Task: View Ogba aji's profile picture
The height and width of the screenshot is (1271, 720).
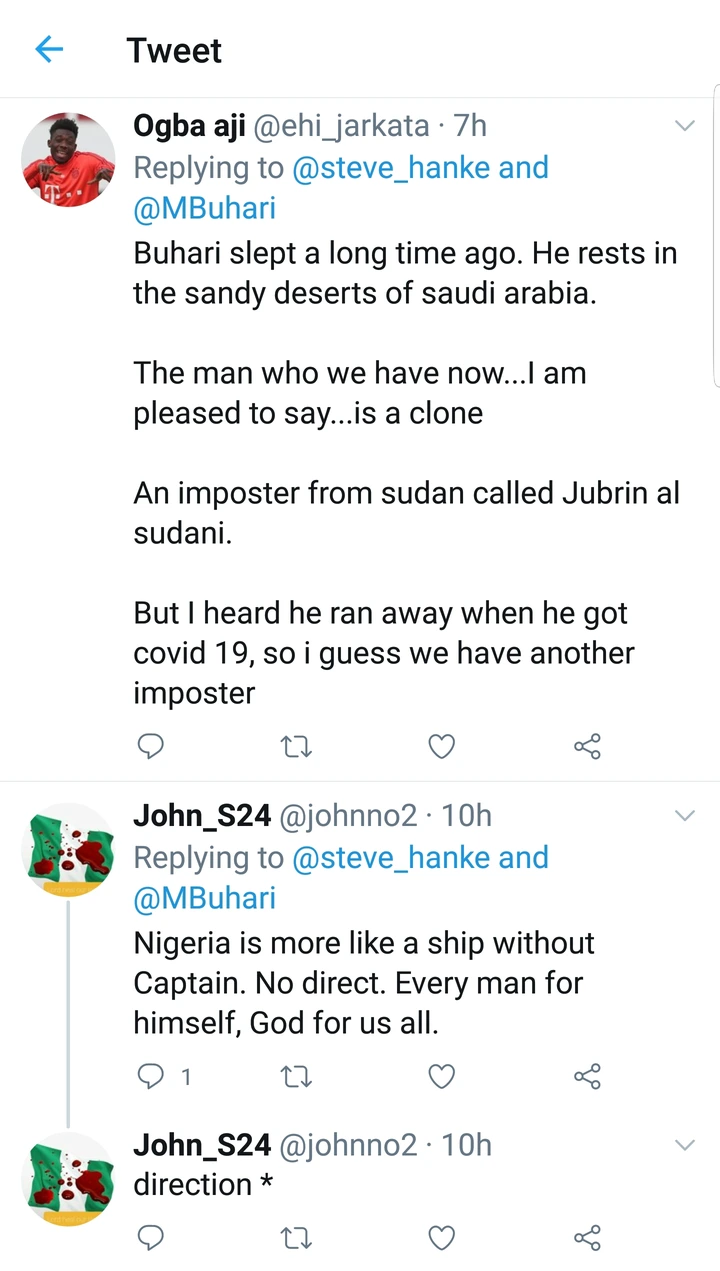Action: tap(68, 160)
